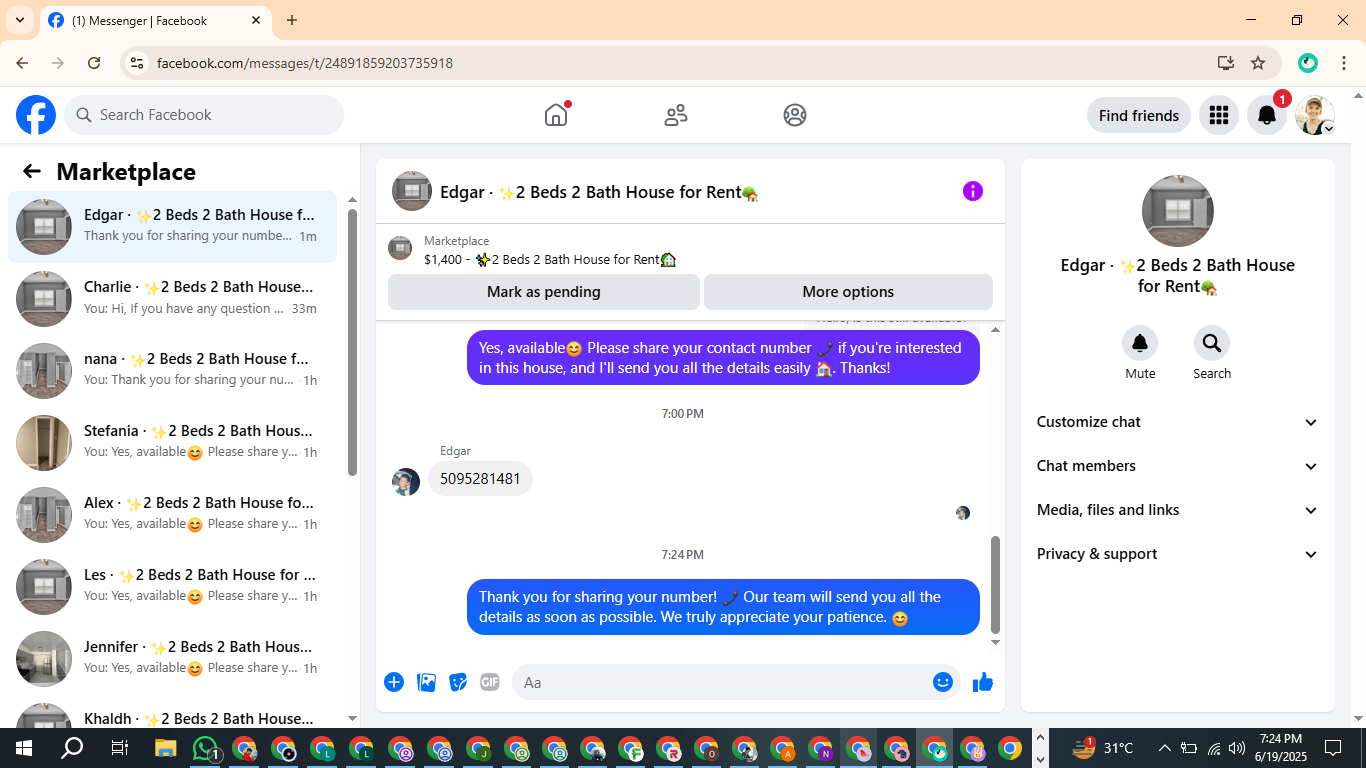
Task: Click the Facebook logo icon
Action: pos(36,115)
